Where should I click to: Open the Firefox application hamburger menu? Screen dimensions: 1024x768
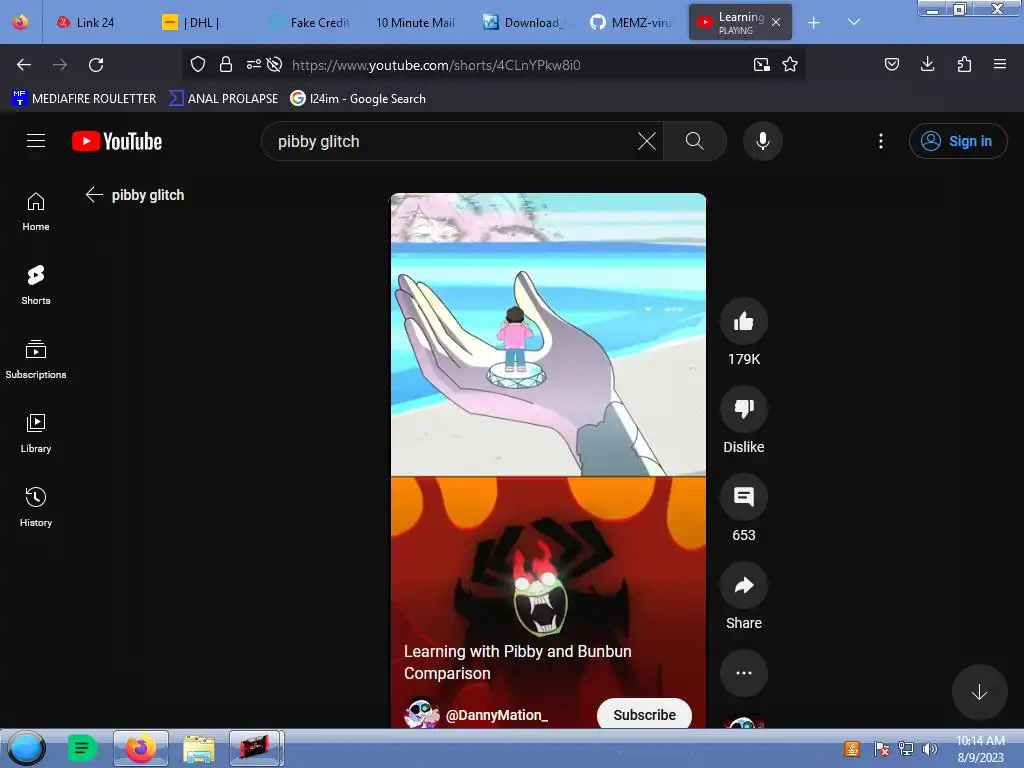pos(1000,64)
